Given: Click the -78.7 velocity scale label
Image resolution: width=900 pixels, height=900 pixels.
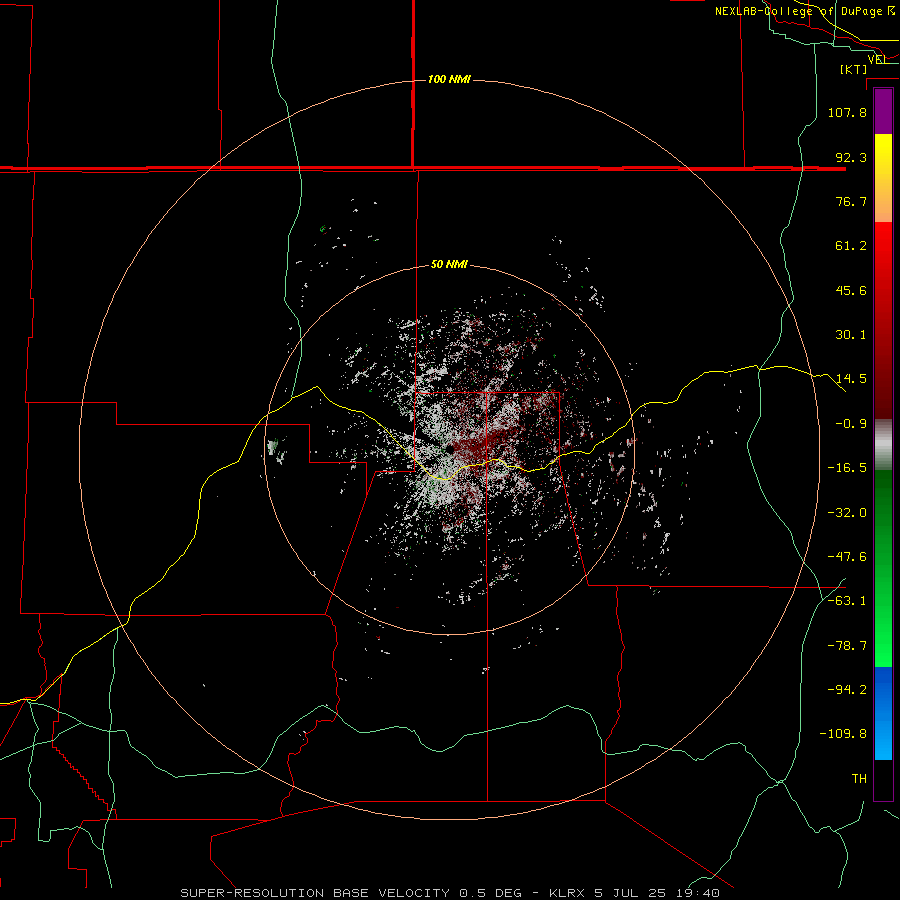Looking at the screenshot, I should [847, 646].
